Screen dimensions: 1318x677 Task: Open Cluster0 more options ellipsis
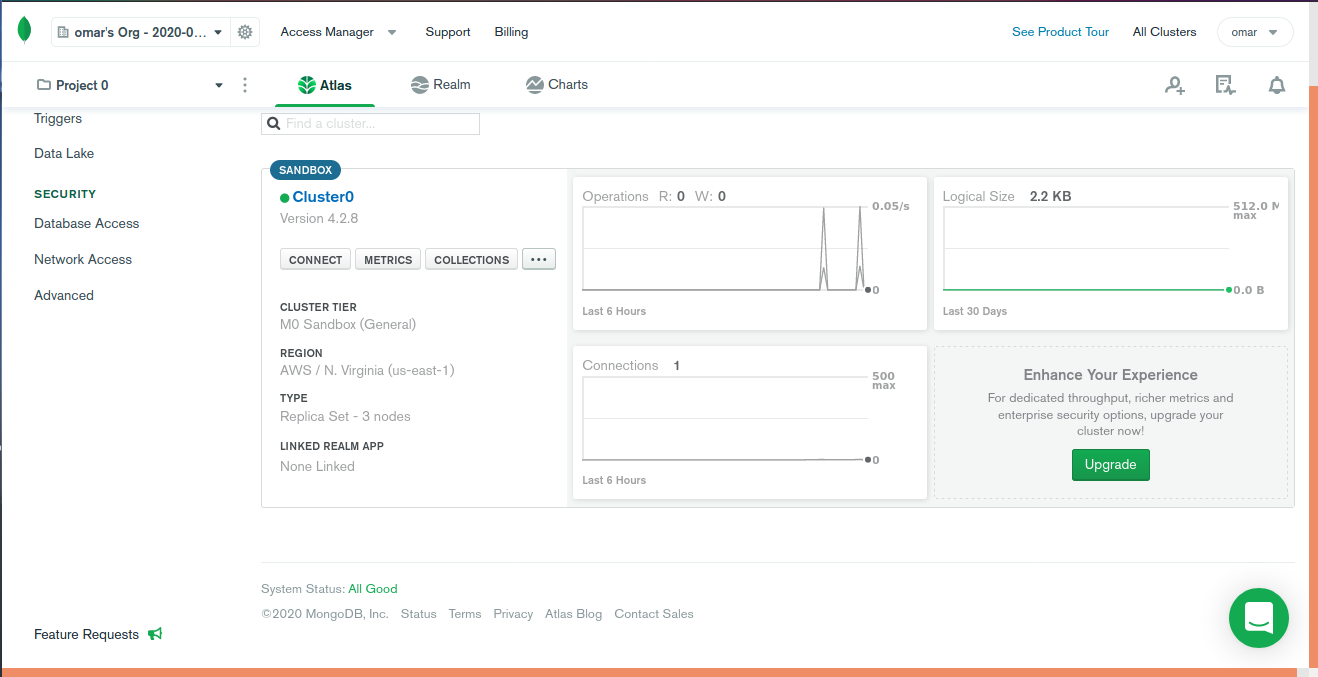[539, 259]
